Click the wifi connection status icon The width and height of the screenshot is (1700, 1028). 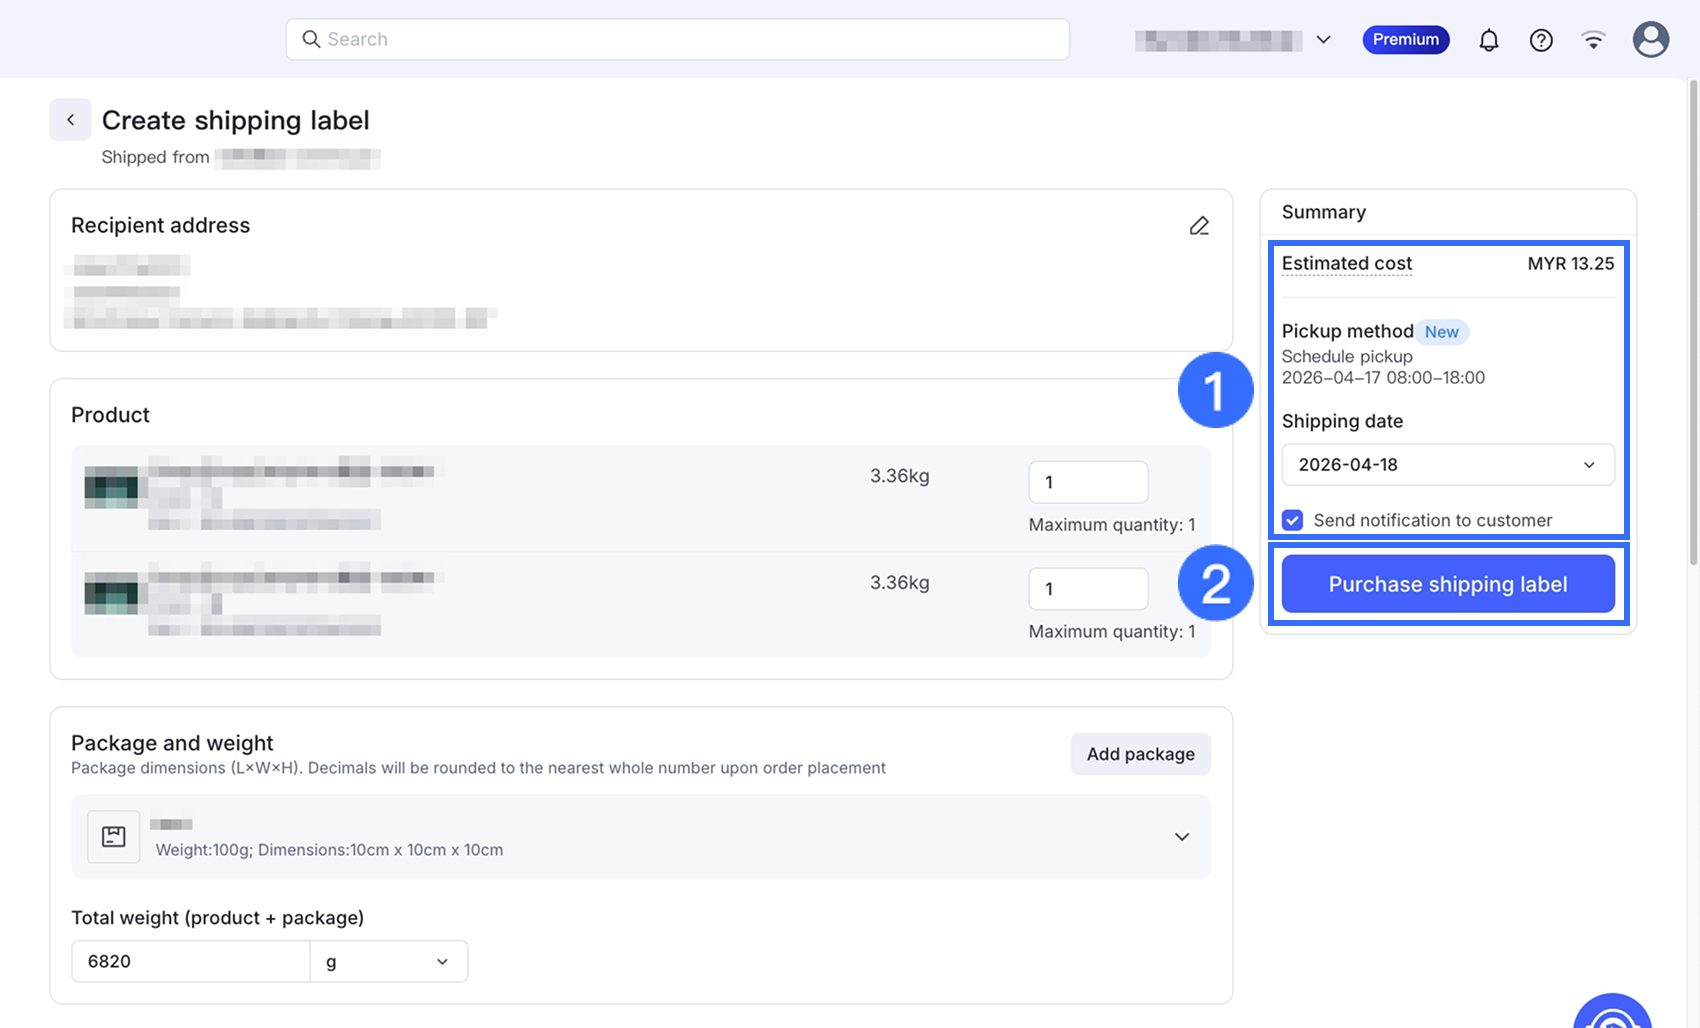point(1593,40)
